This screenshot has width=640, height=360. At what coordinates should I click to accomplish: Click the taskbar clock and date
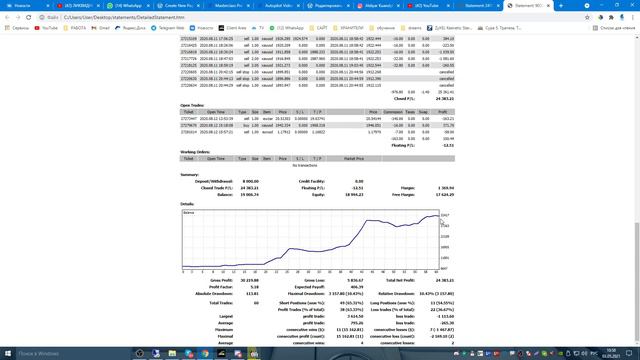point(611,353)
